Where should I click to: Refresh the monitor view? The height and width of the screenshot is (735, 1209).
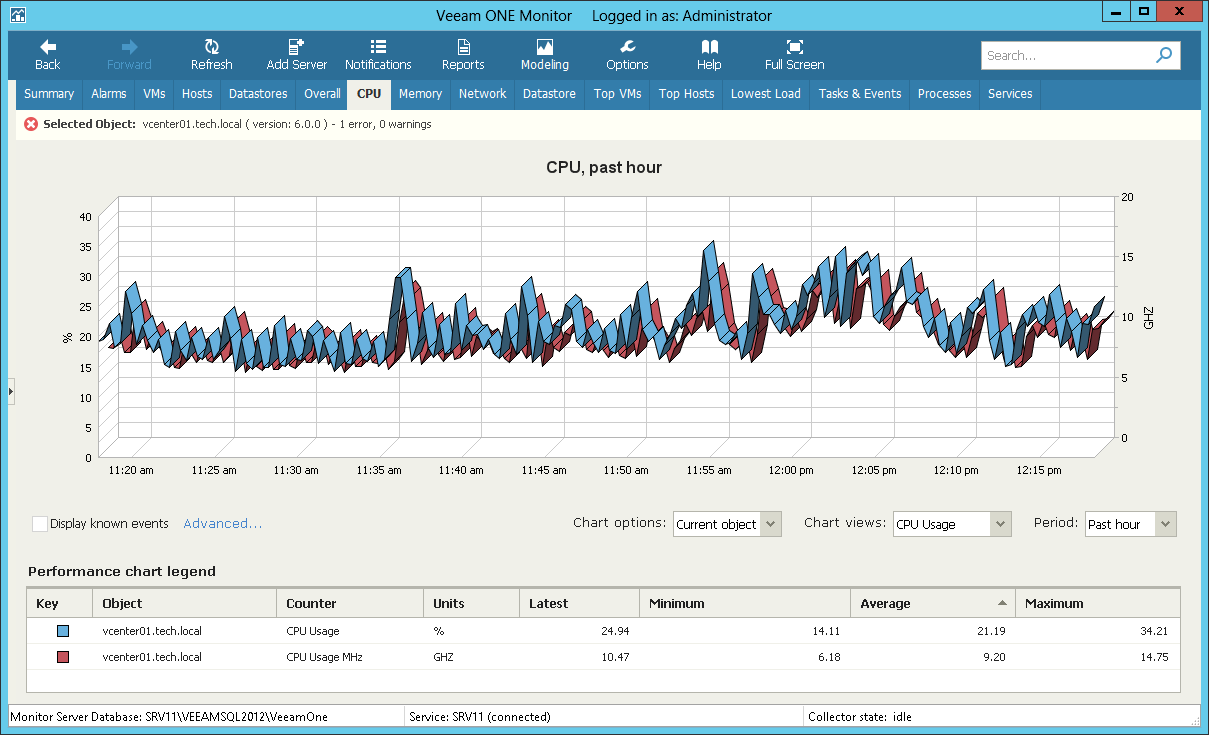pos(212,55)
